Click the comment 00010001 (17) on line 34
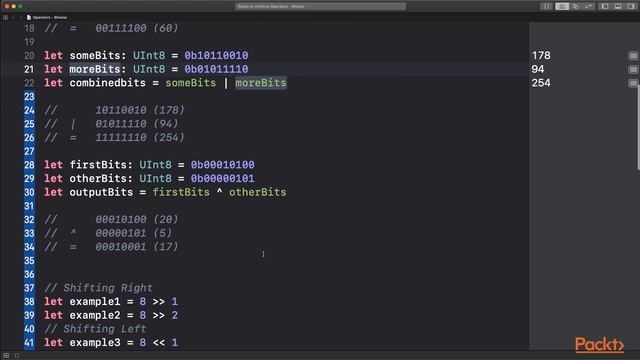640x360 pixels. coord(137,247)
